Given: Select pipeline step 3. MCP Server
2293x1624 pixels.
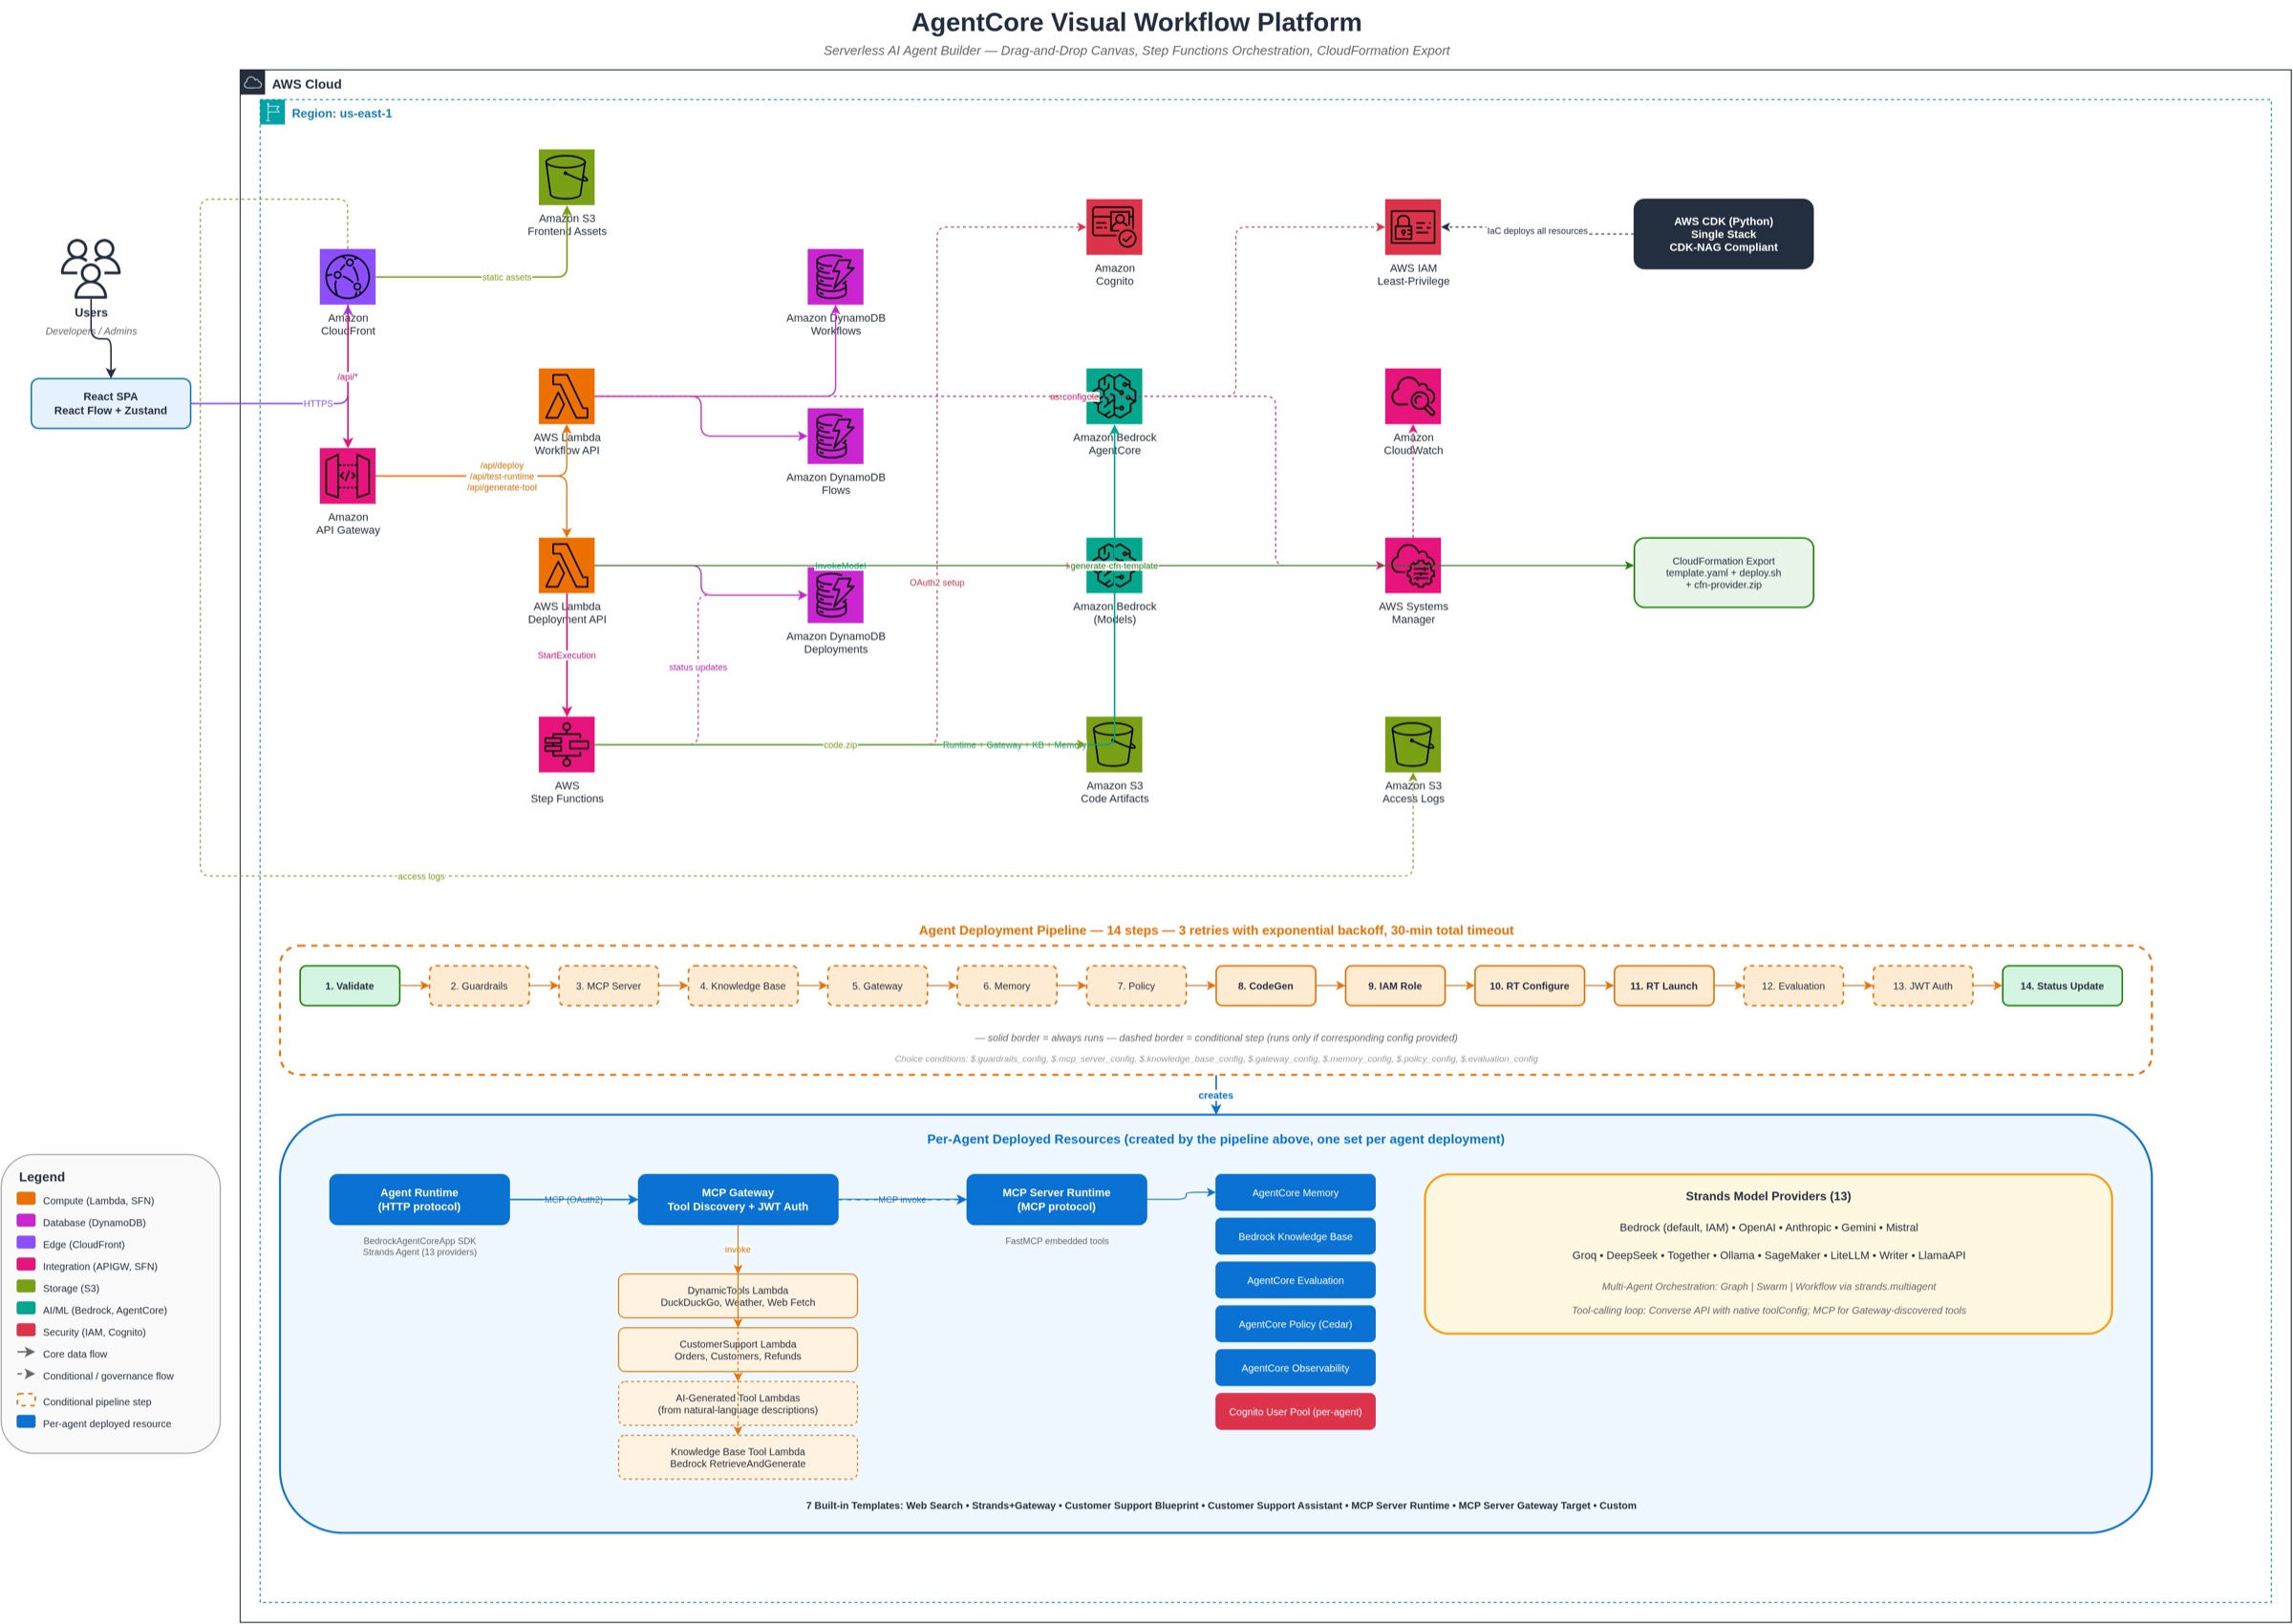Looking at the screenshot, I should [608, 985].
